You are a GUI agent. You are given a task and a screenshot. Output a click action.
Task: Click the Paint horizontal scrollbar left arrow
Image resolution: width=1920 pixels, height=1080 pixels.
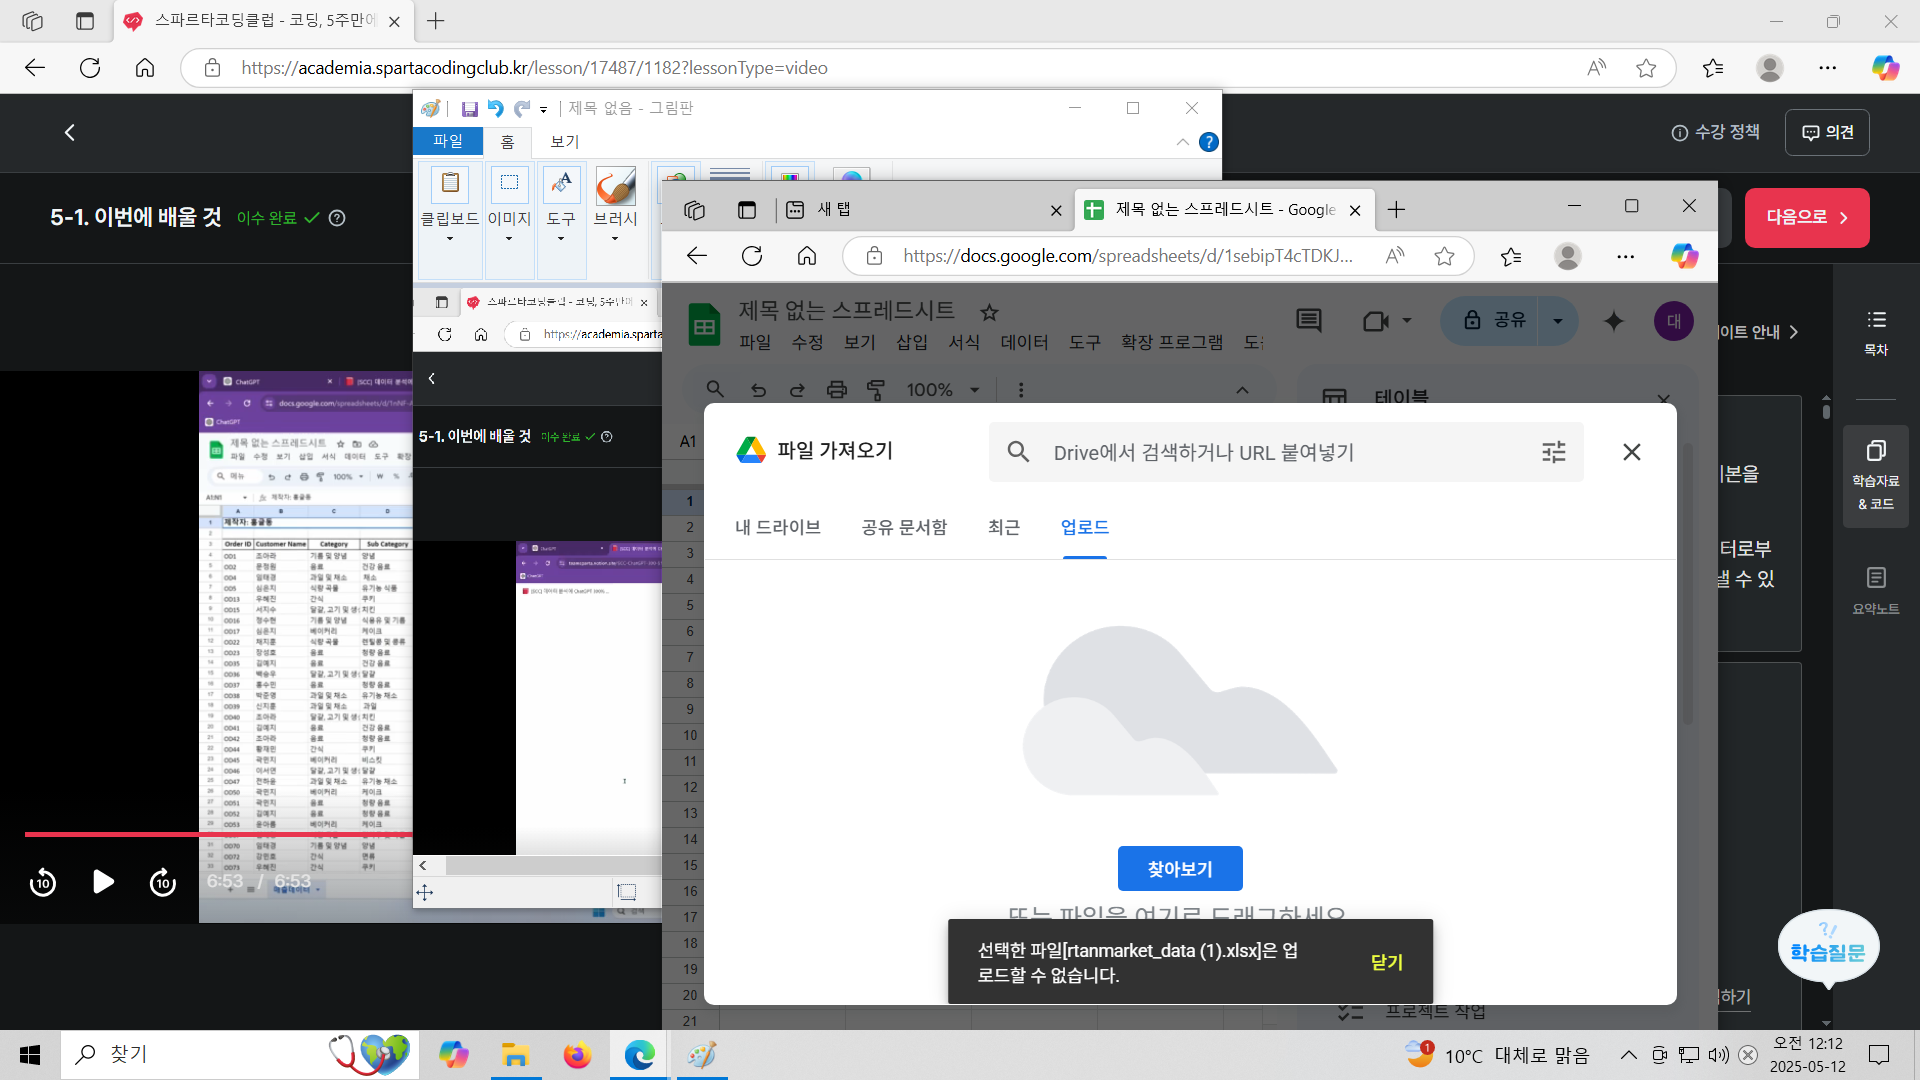click(424, 866)
